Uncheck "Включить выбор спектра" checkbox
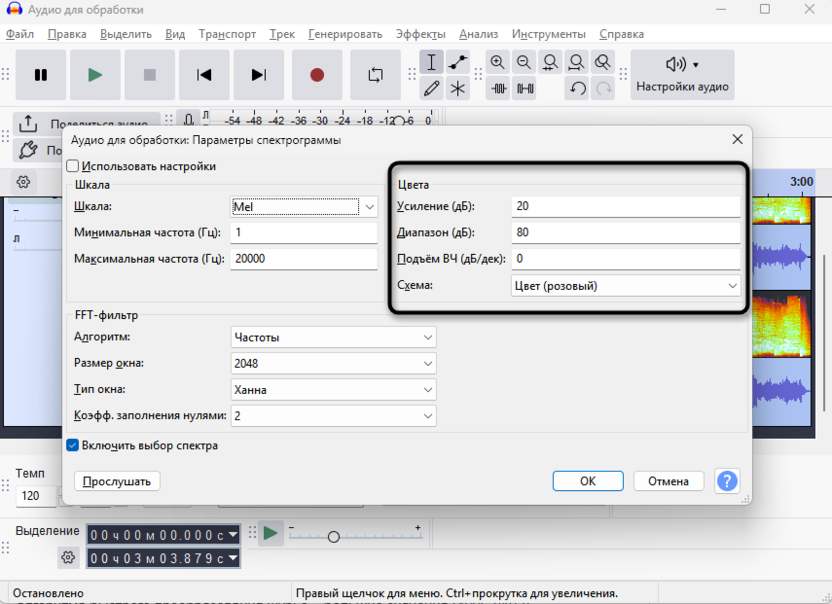Viewport: 832px width, 604px height. 73,445
